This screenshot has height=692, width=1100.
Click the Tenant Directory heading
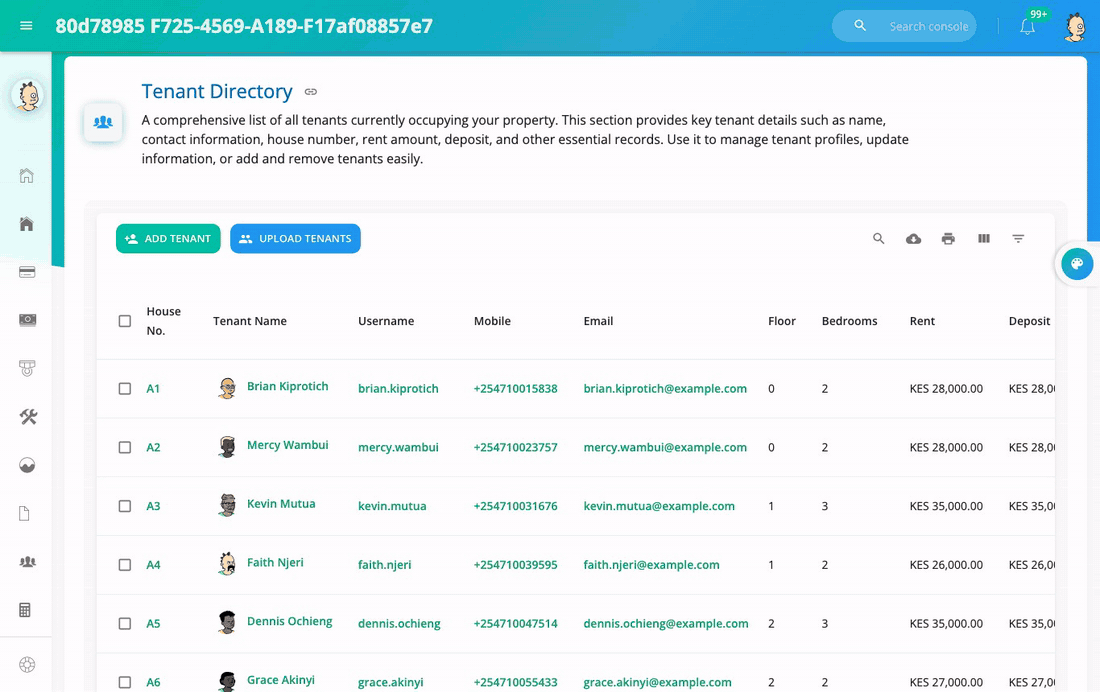(x=217, y=91)
